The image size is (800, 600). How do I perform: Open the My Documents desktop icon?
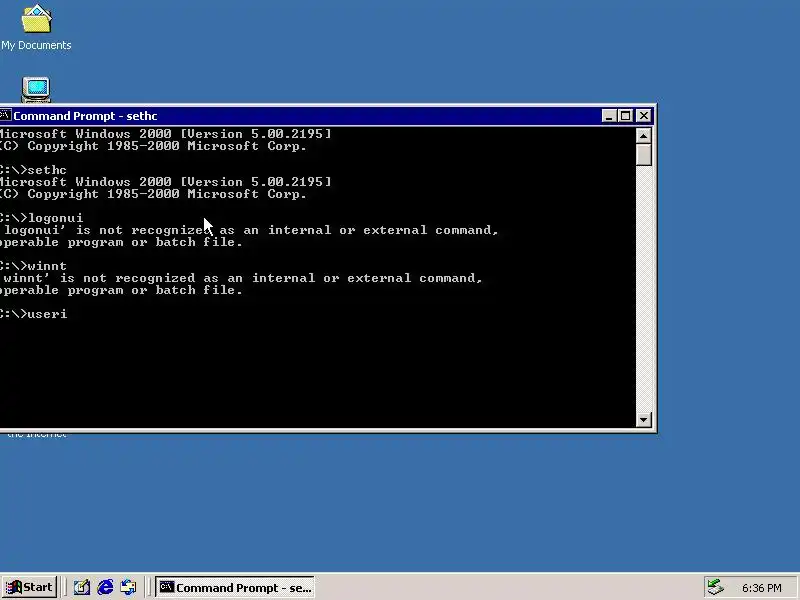(36, 27)
